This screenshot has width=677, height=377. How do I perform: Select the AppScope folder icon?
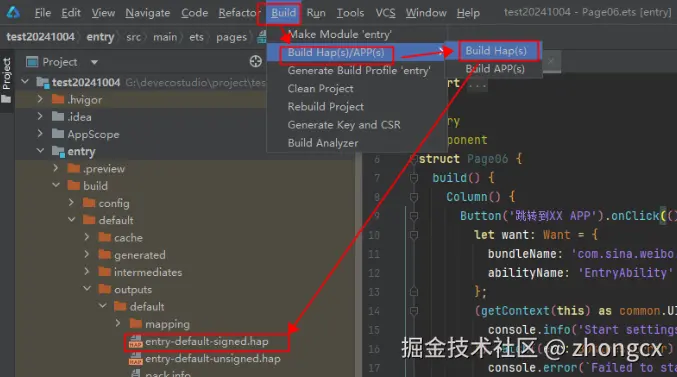58,134
